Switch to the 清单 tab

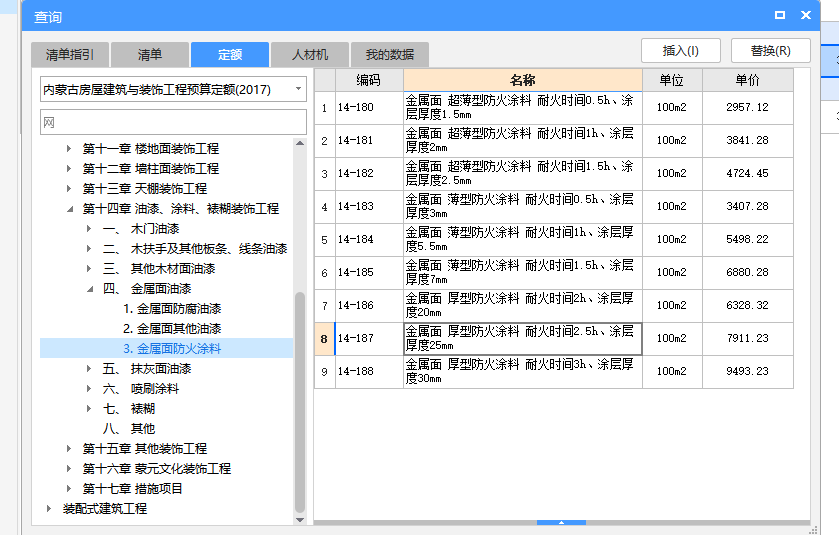click(150, 55)
